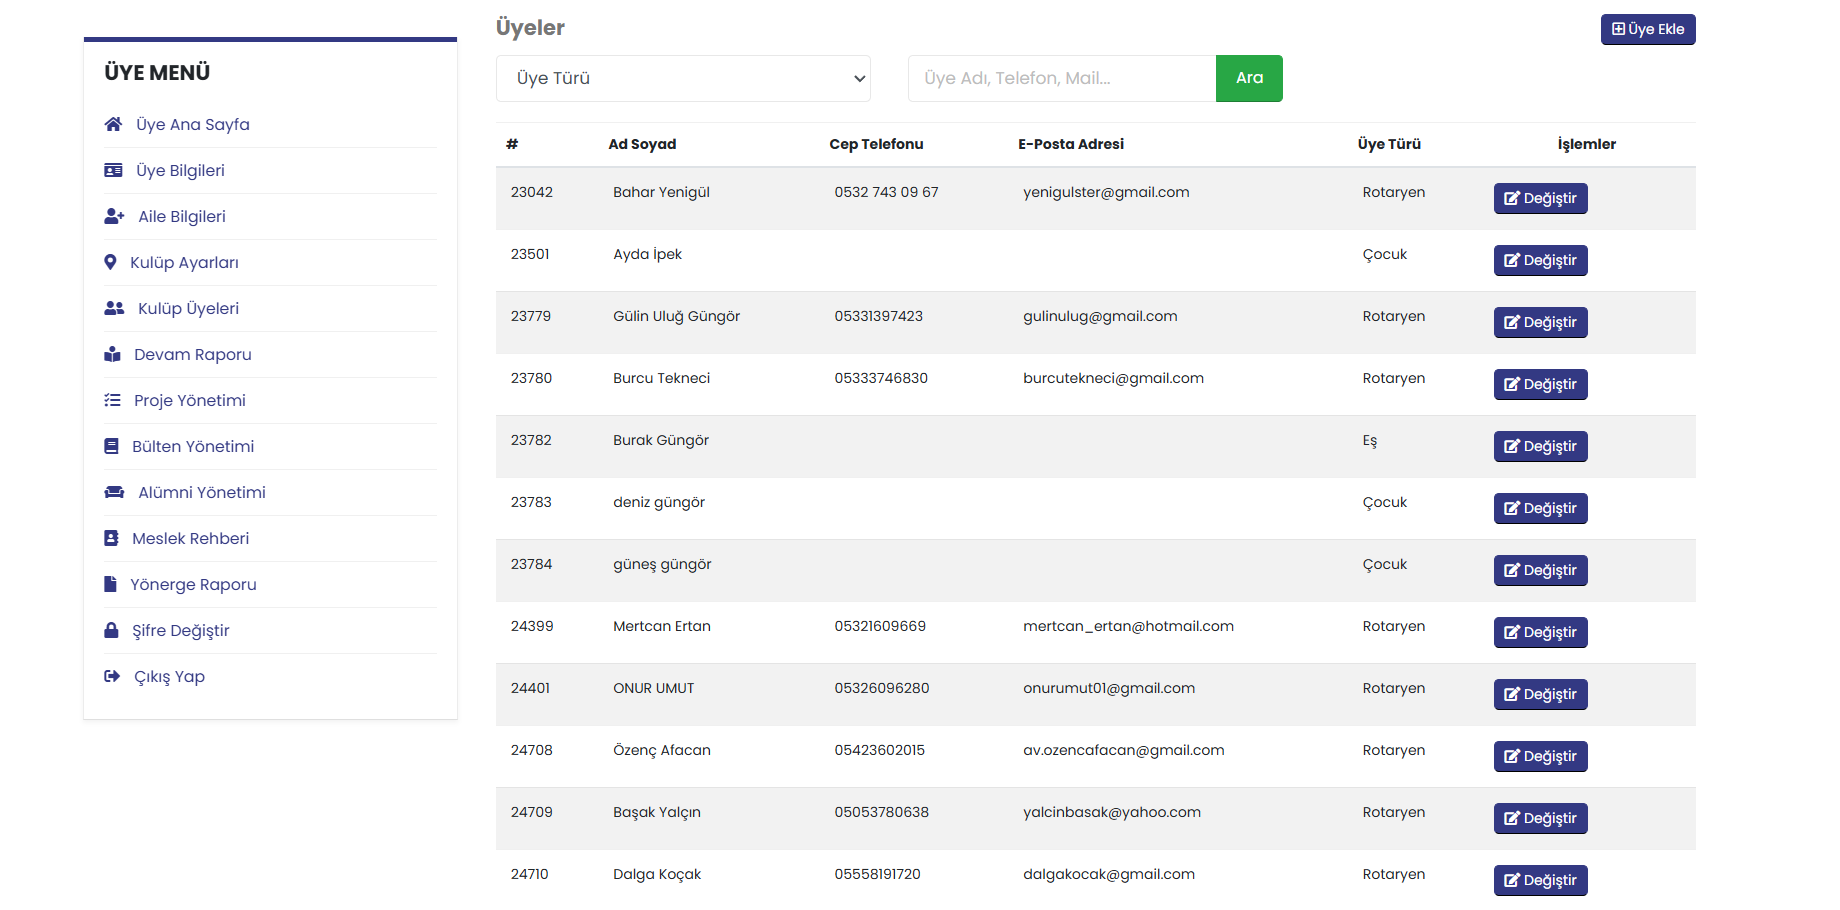Click the couch icon beside Alümni Yönetimi
Viewport: 1840px width, 910px height.
(x=114, y=492)
